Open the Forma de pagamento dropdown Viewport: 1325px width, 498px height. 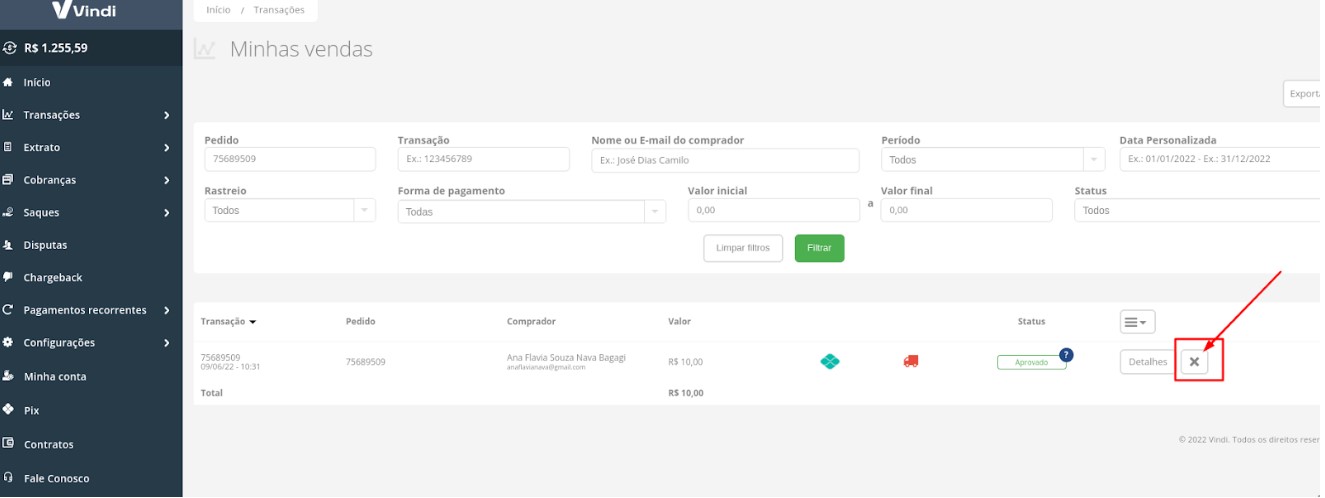tap(531, 212)
